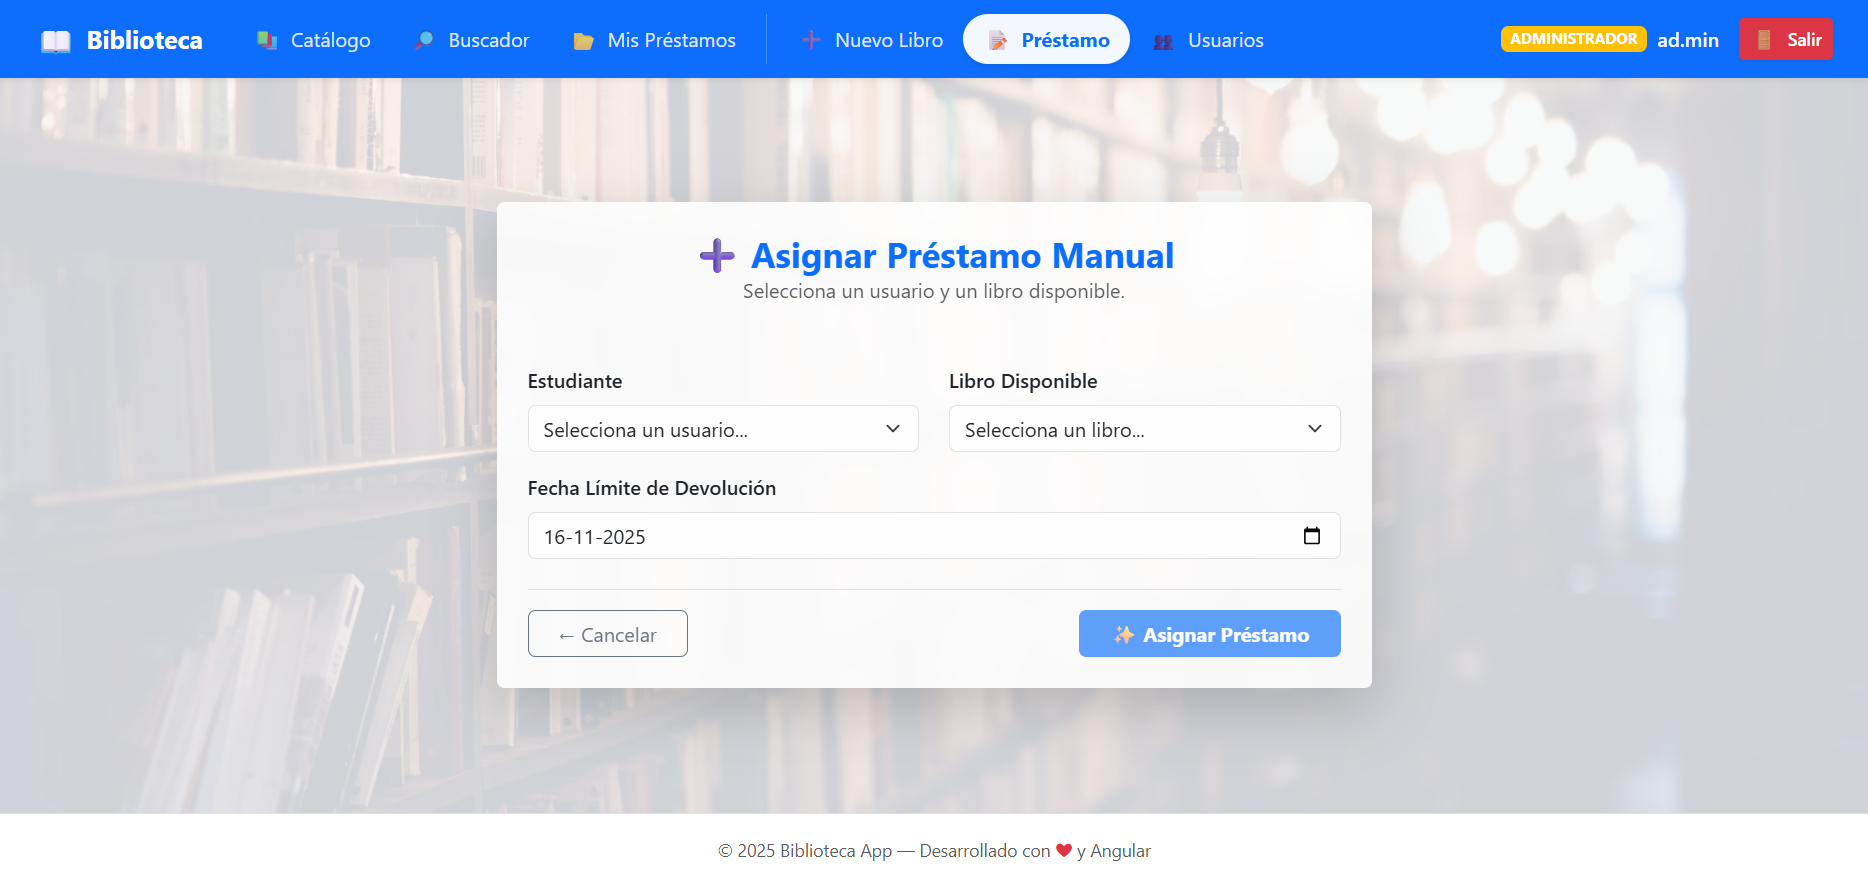
Task: Click the Biblioteca brand name
Action: (144, 40)
